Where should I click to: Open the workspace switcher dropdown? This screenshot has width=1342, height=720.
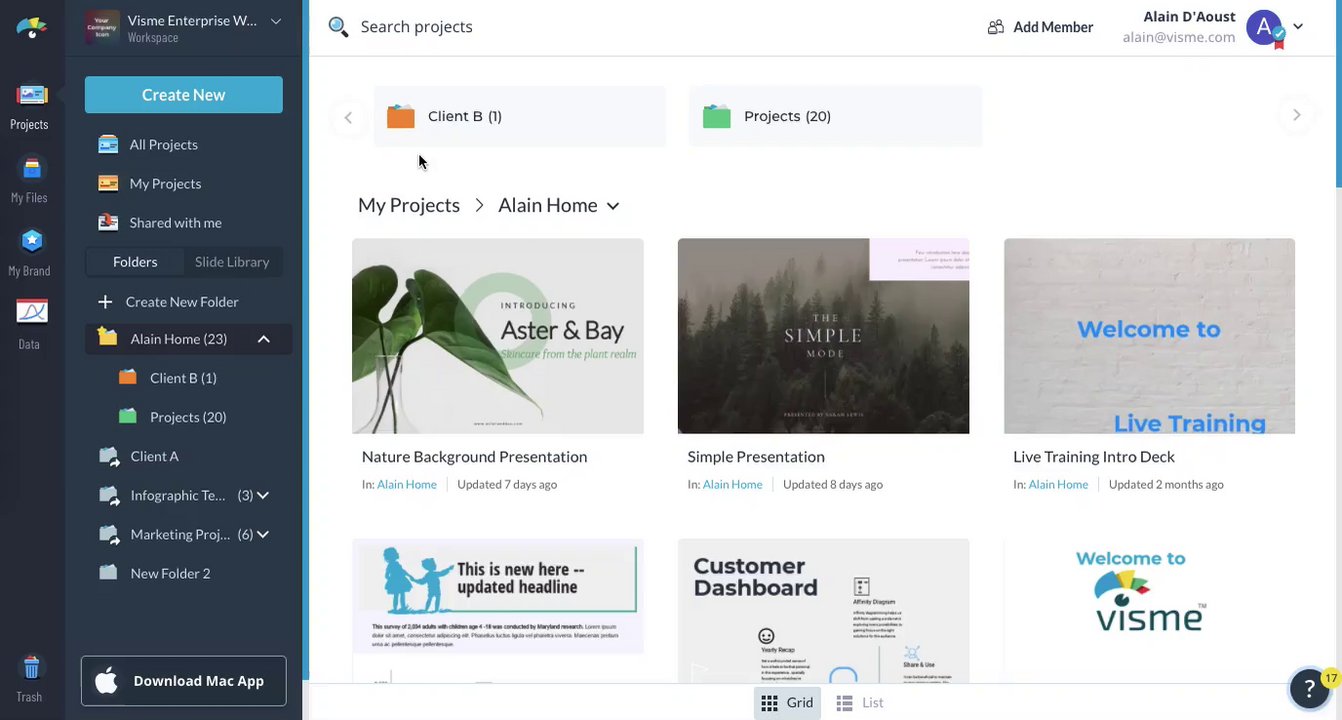[x=276, y=21]
